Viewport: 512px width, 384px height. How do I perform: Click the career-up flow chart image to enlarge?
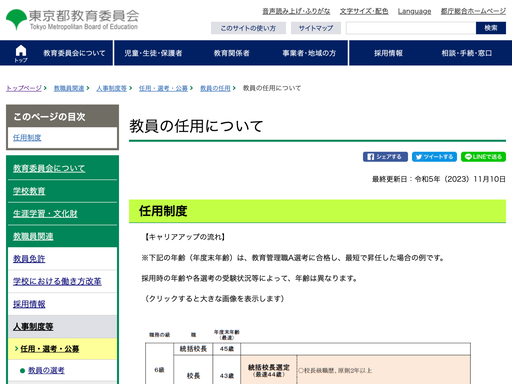308,357
